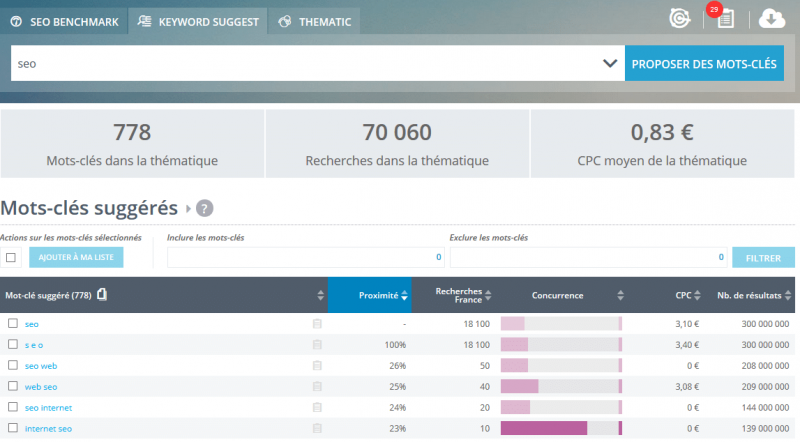Click the list icon in 'internet seo' row

point(317,429)
